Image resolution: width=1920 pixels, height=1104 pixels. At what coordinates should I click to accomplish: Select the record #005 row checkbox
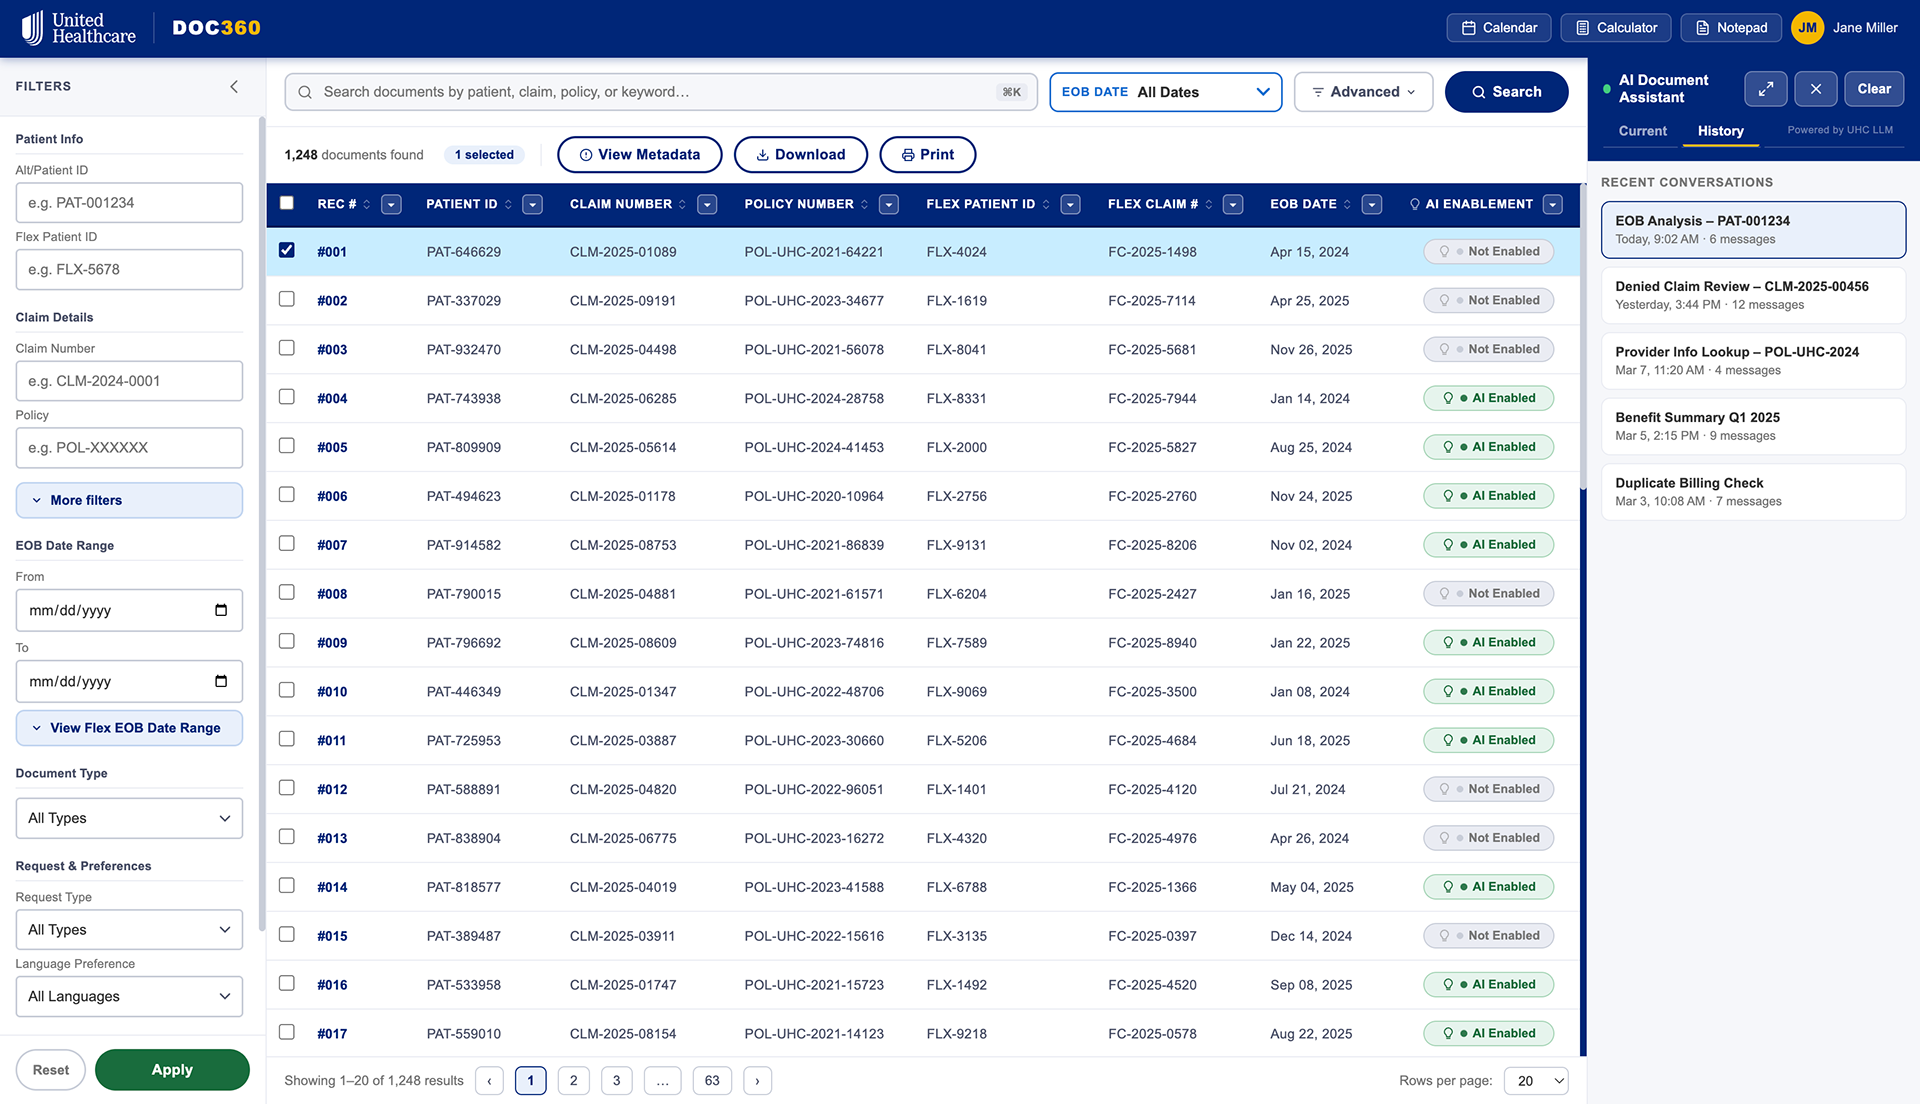coord(287,446)
